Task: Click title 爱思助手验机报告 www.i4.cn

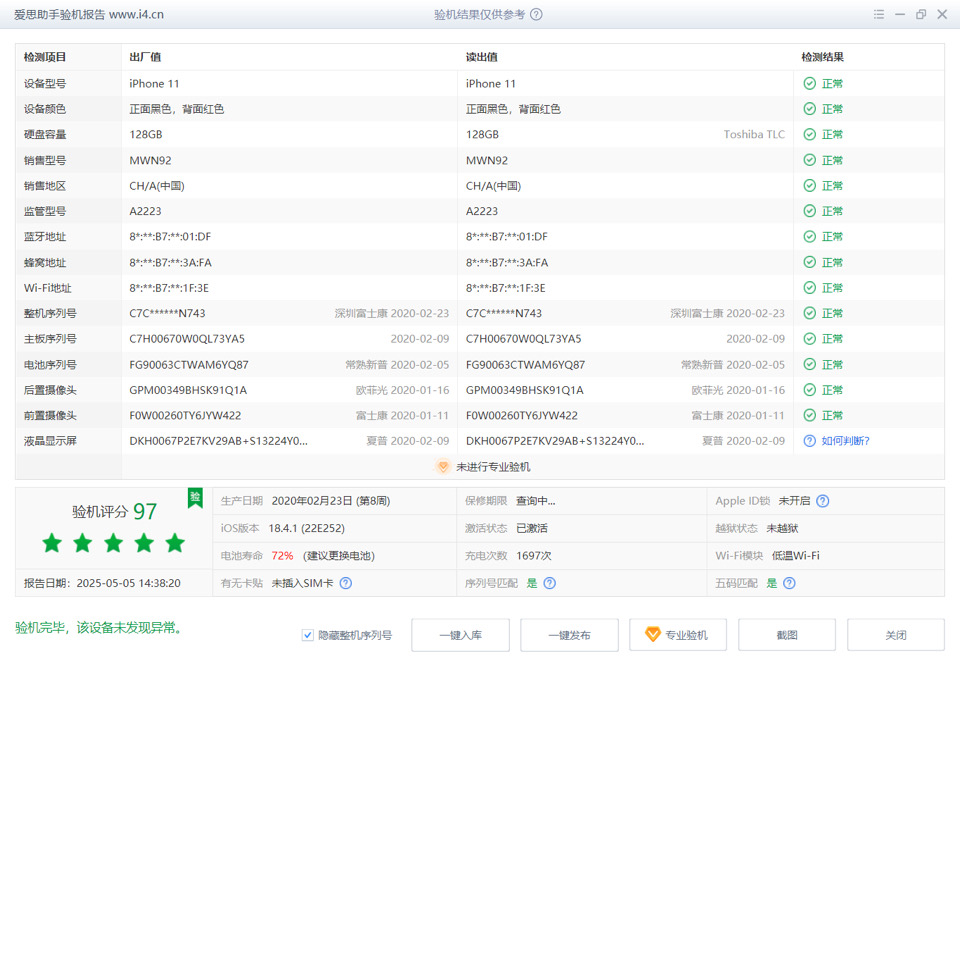Action: tap(89, 15)
